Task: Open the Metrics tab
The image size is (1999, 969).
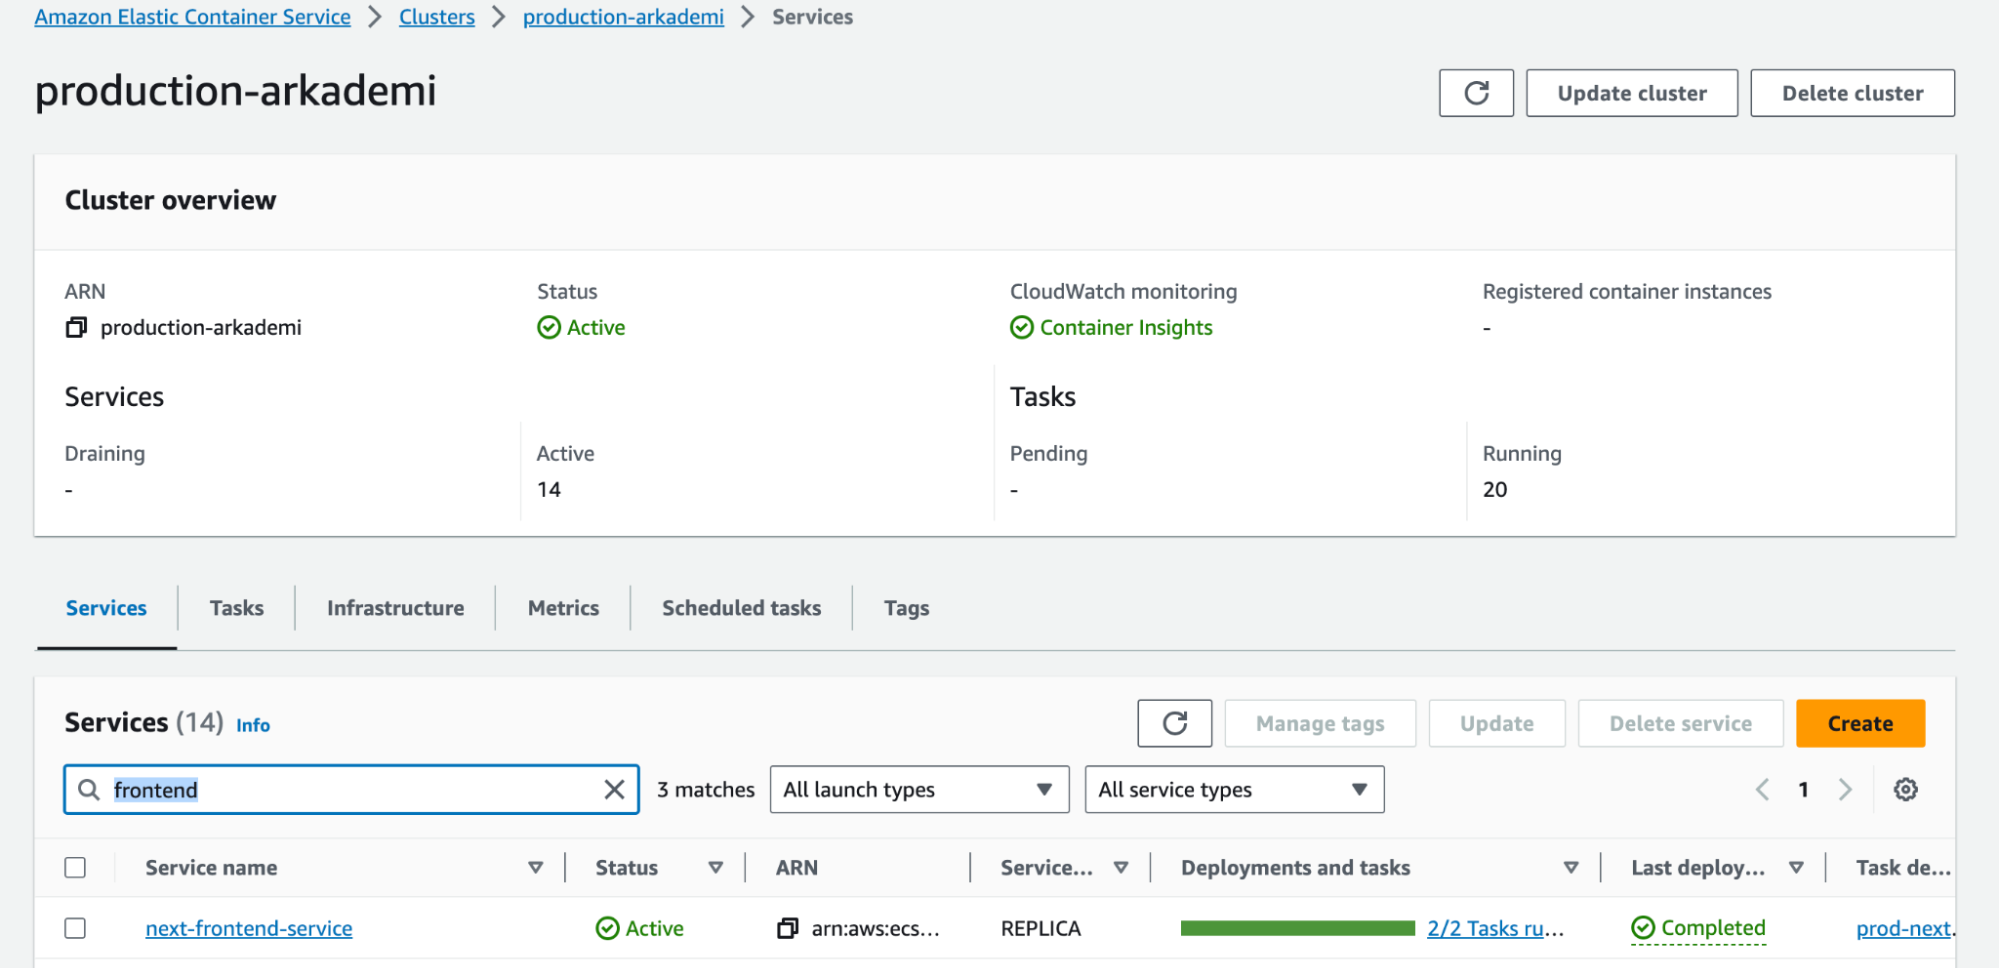Action: (x=563, y=608)
